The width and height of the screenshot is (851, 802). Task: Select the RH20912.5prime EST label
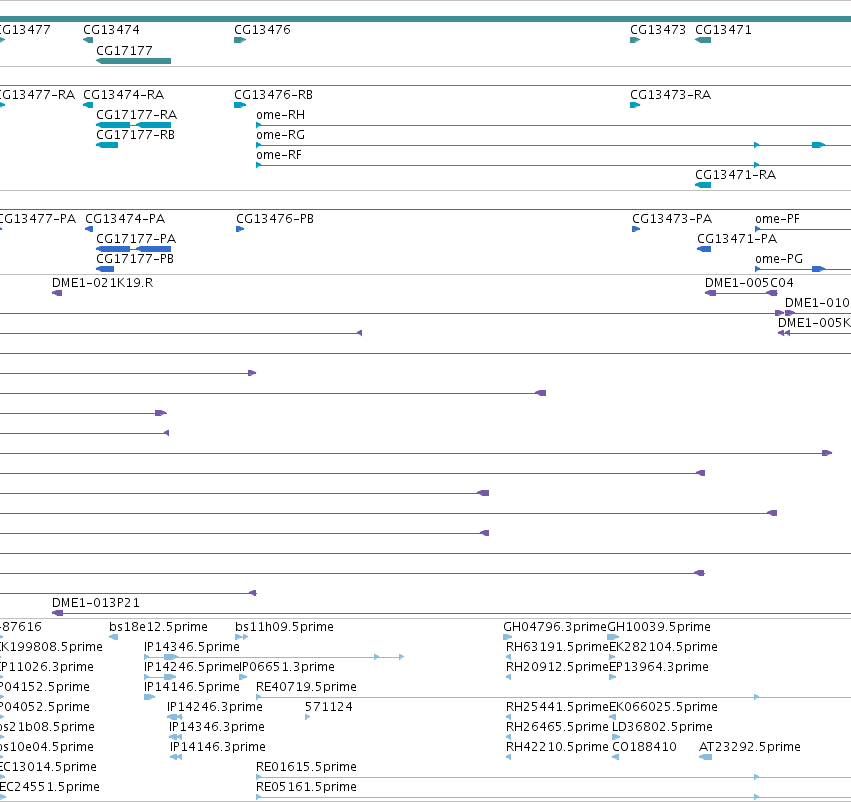pyautogui.click(x=557, y=667)
